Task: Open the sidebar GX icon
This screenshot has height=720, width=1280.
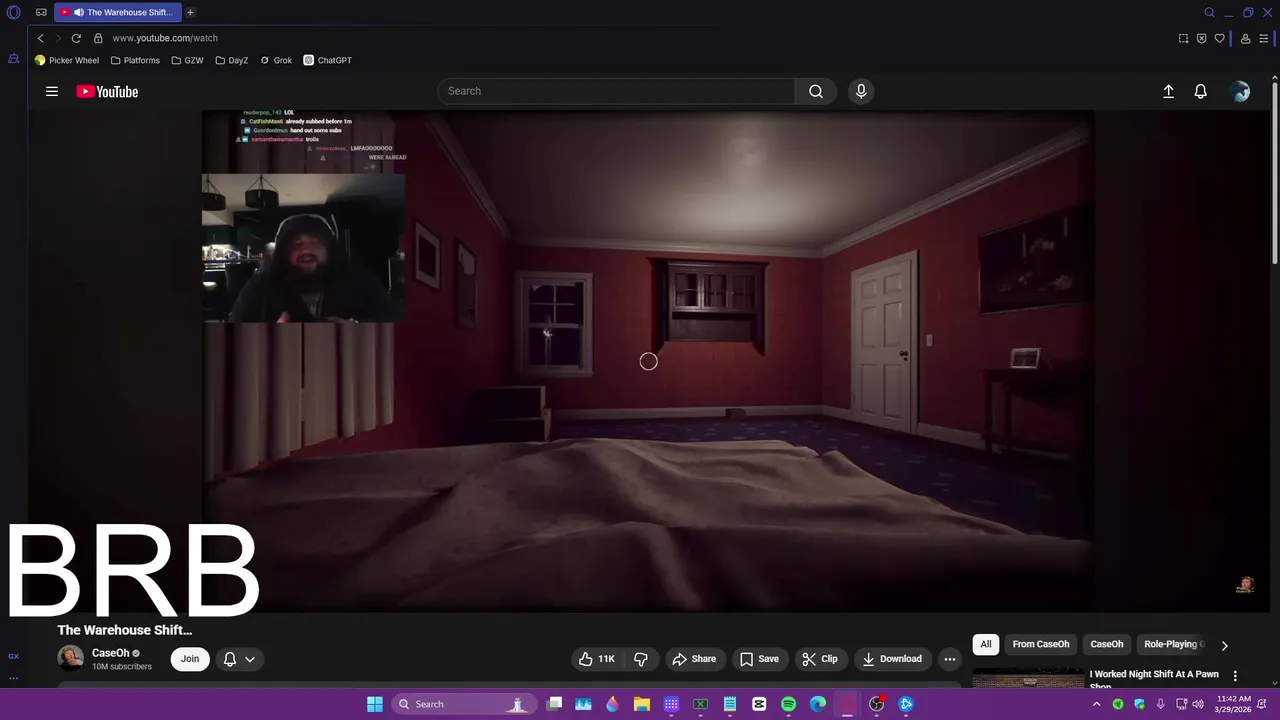Action: [13, 656]
